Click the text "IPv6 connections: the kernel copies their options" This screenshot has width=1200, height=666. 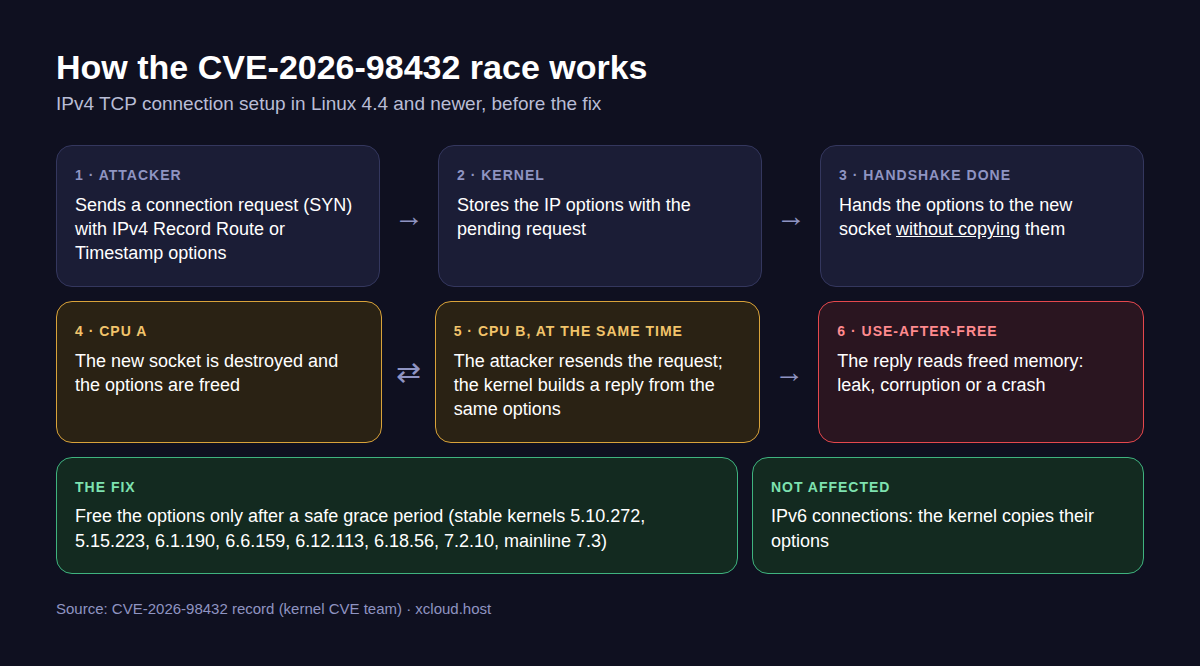coord(932,529)
